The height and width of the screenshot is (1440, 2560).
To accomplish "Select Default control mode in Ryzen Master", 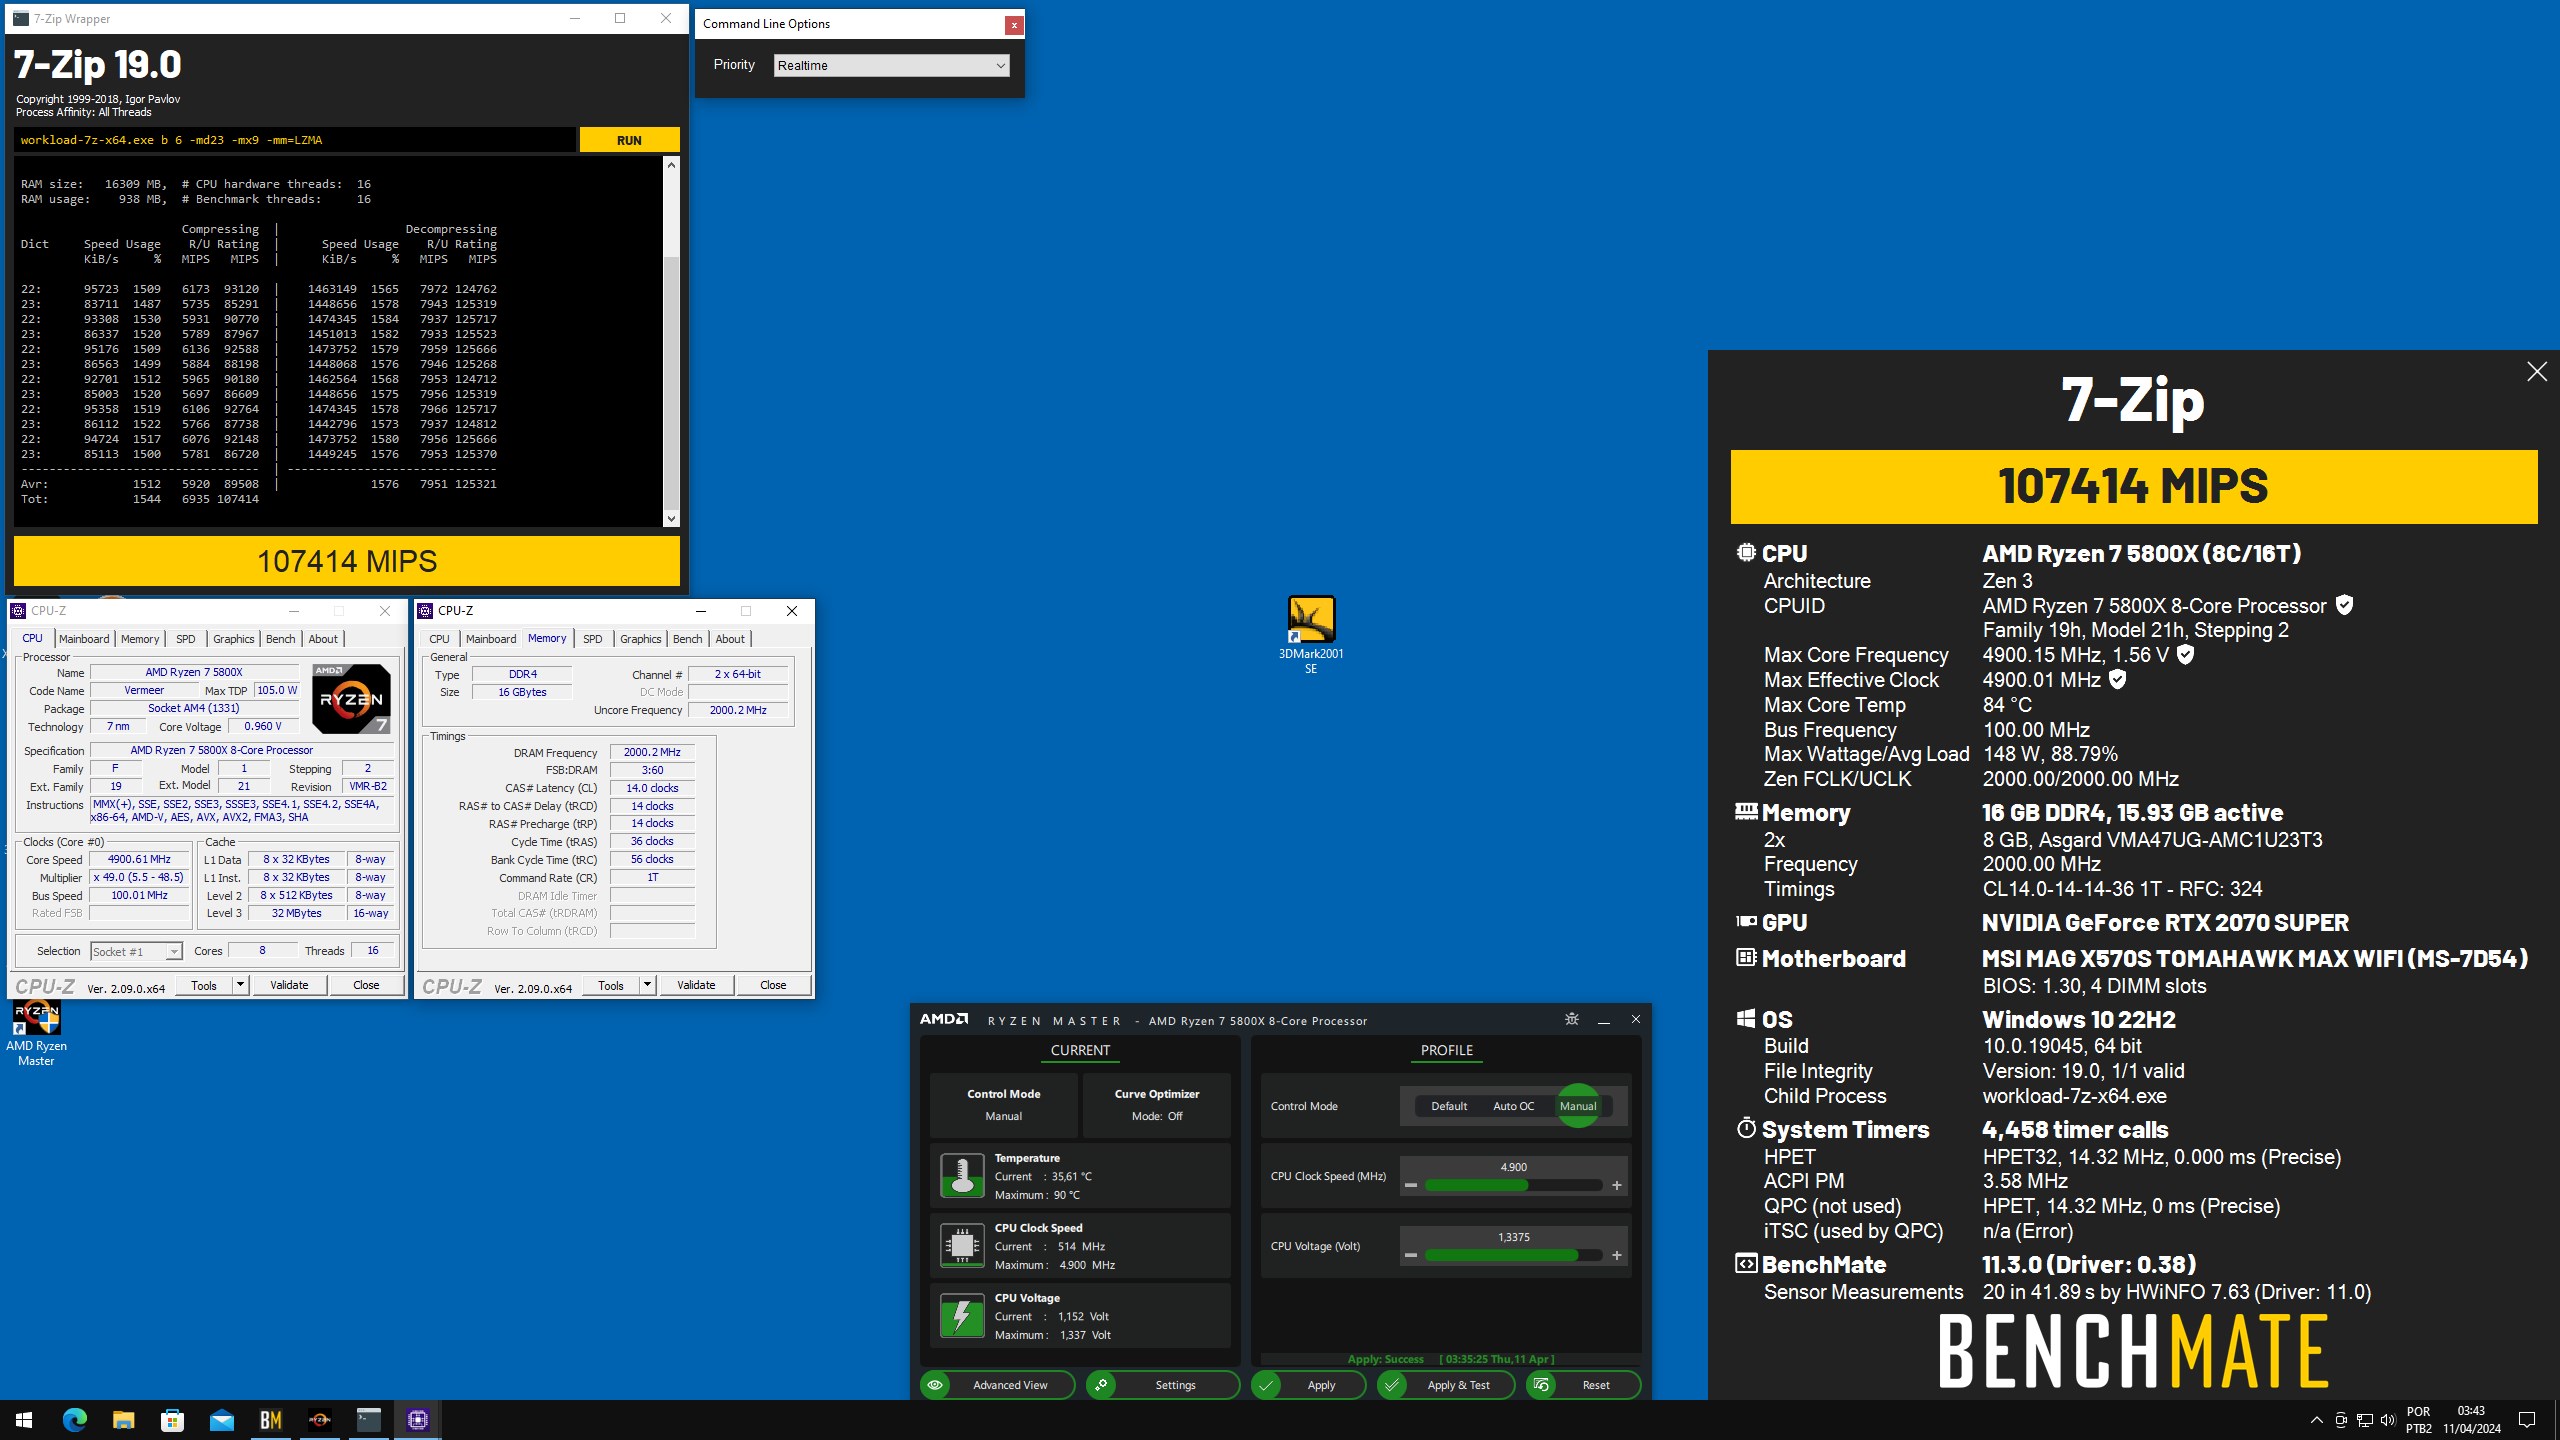I will tap(1449, 1106).
